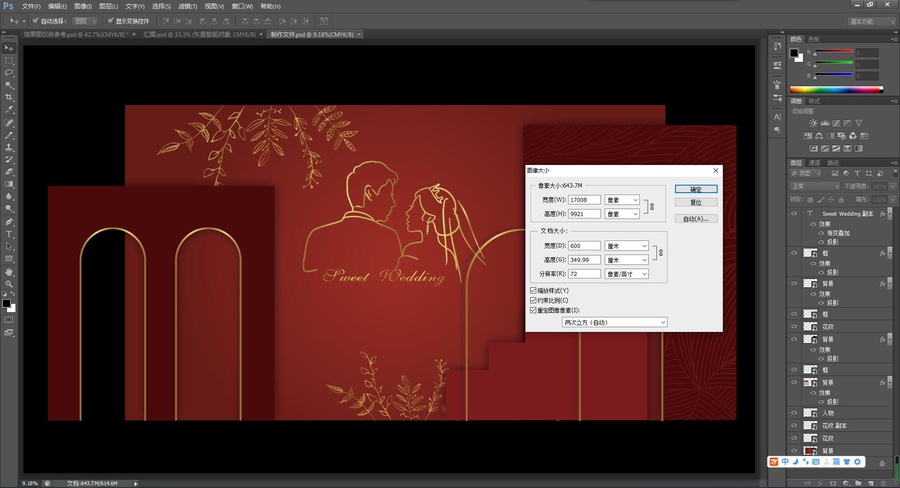Open the 图像 menu
Viewport: 900px width, 488px height.
tap(83, 6)
